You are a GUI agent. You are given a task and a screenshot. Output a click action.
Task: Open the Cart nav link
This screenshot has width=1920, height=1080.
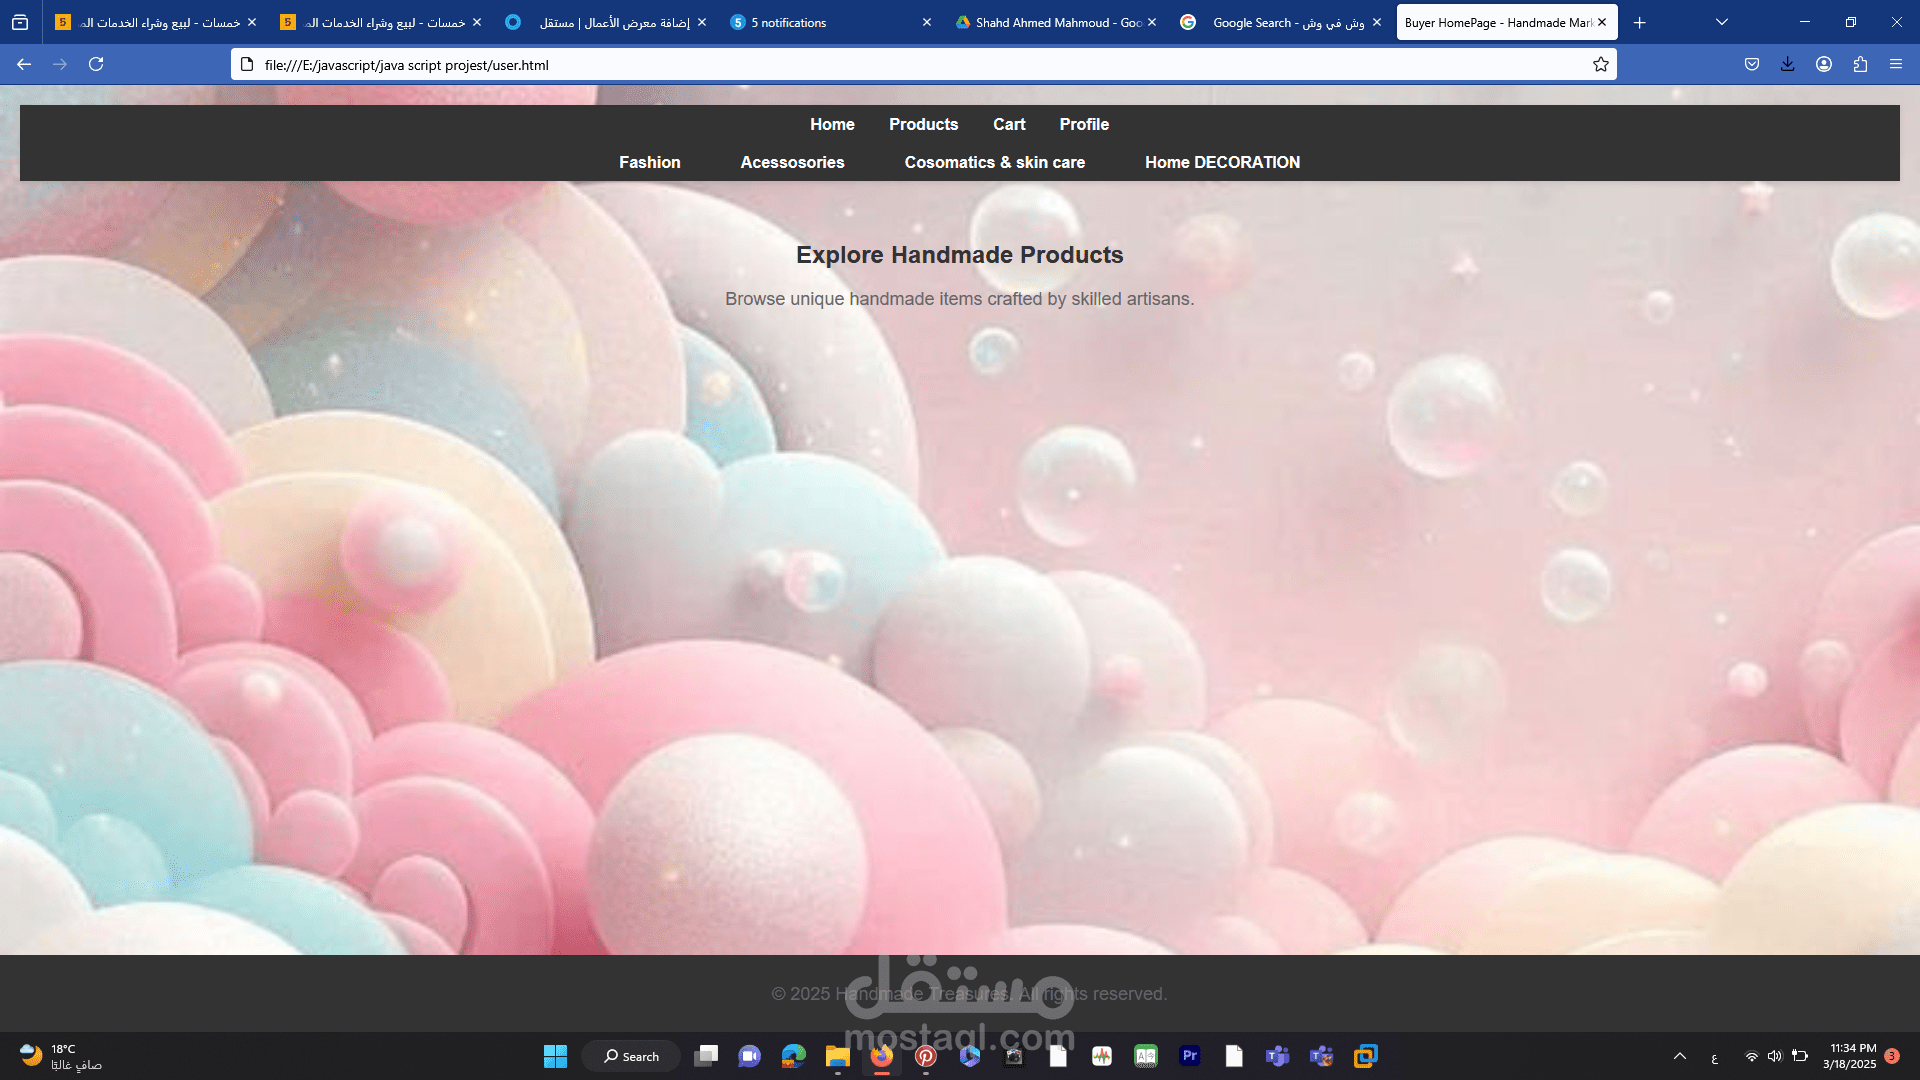[x=1009, y=124]
